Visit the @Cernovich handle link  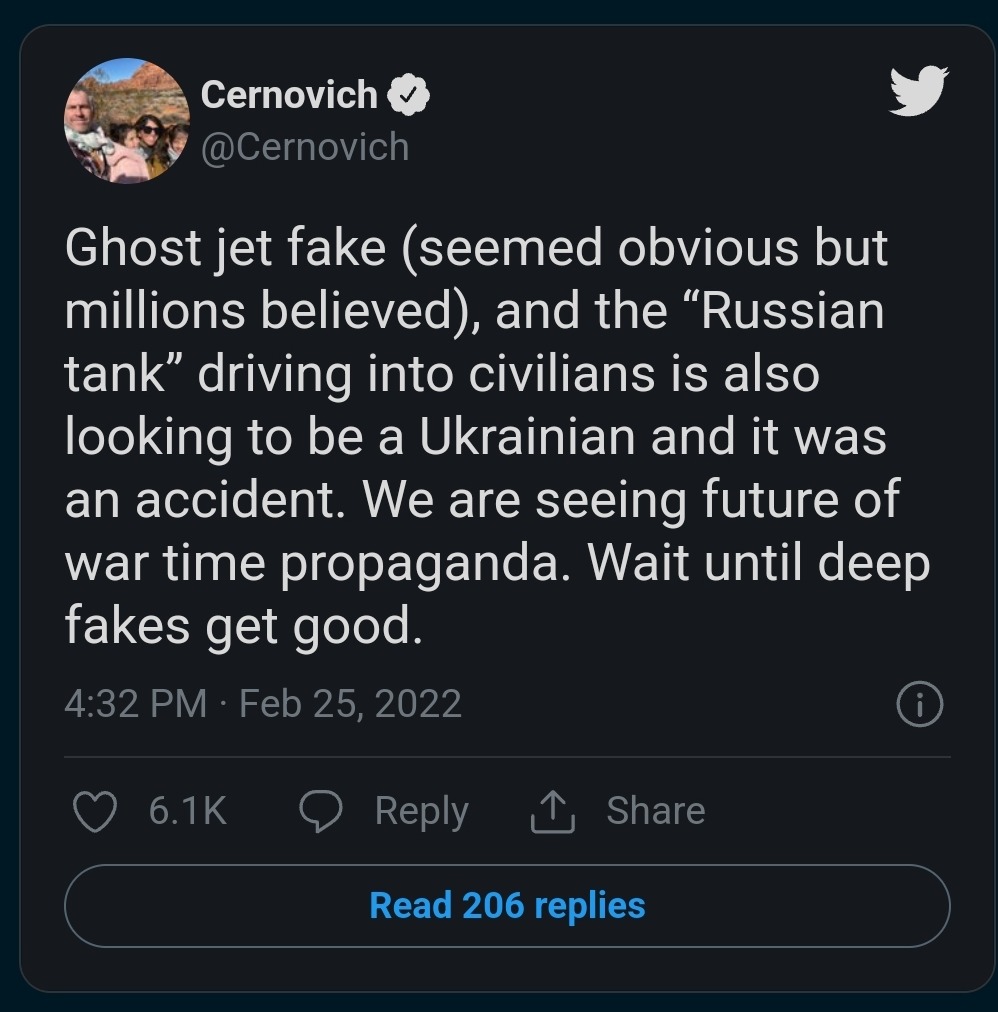(305, 147)
